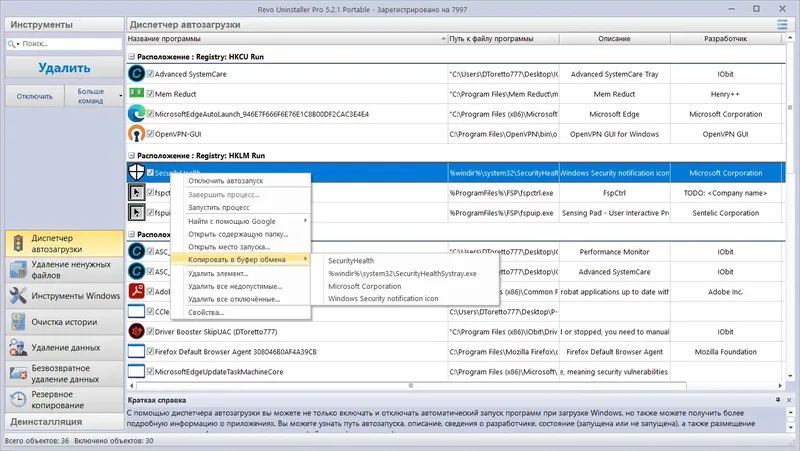Screen dimensions: 800x451
Task: Sort by Описание column header
Action: 614,39
